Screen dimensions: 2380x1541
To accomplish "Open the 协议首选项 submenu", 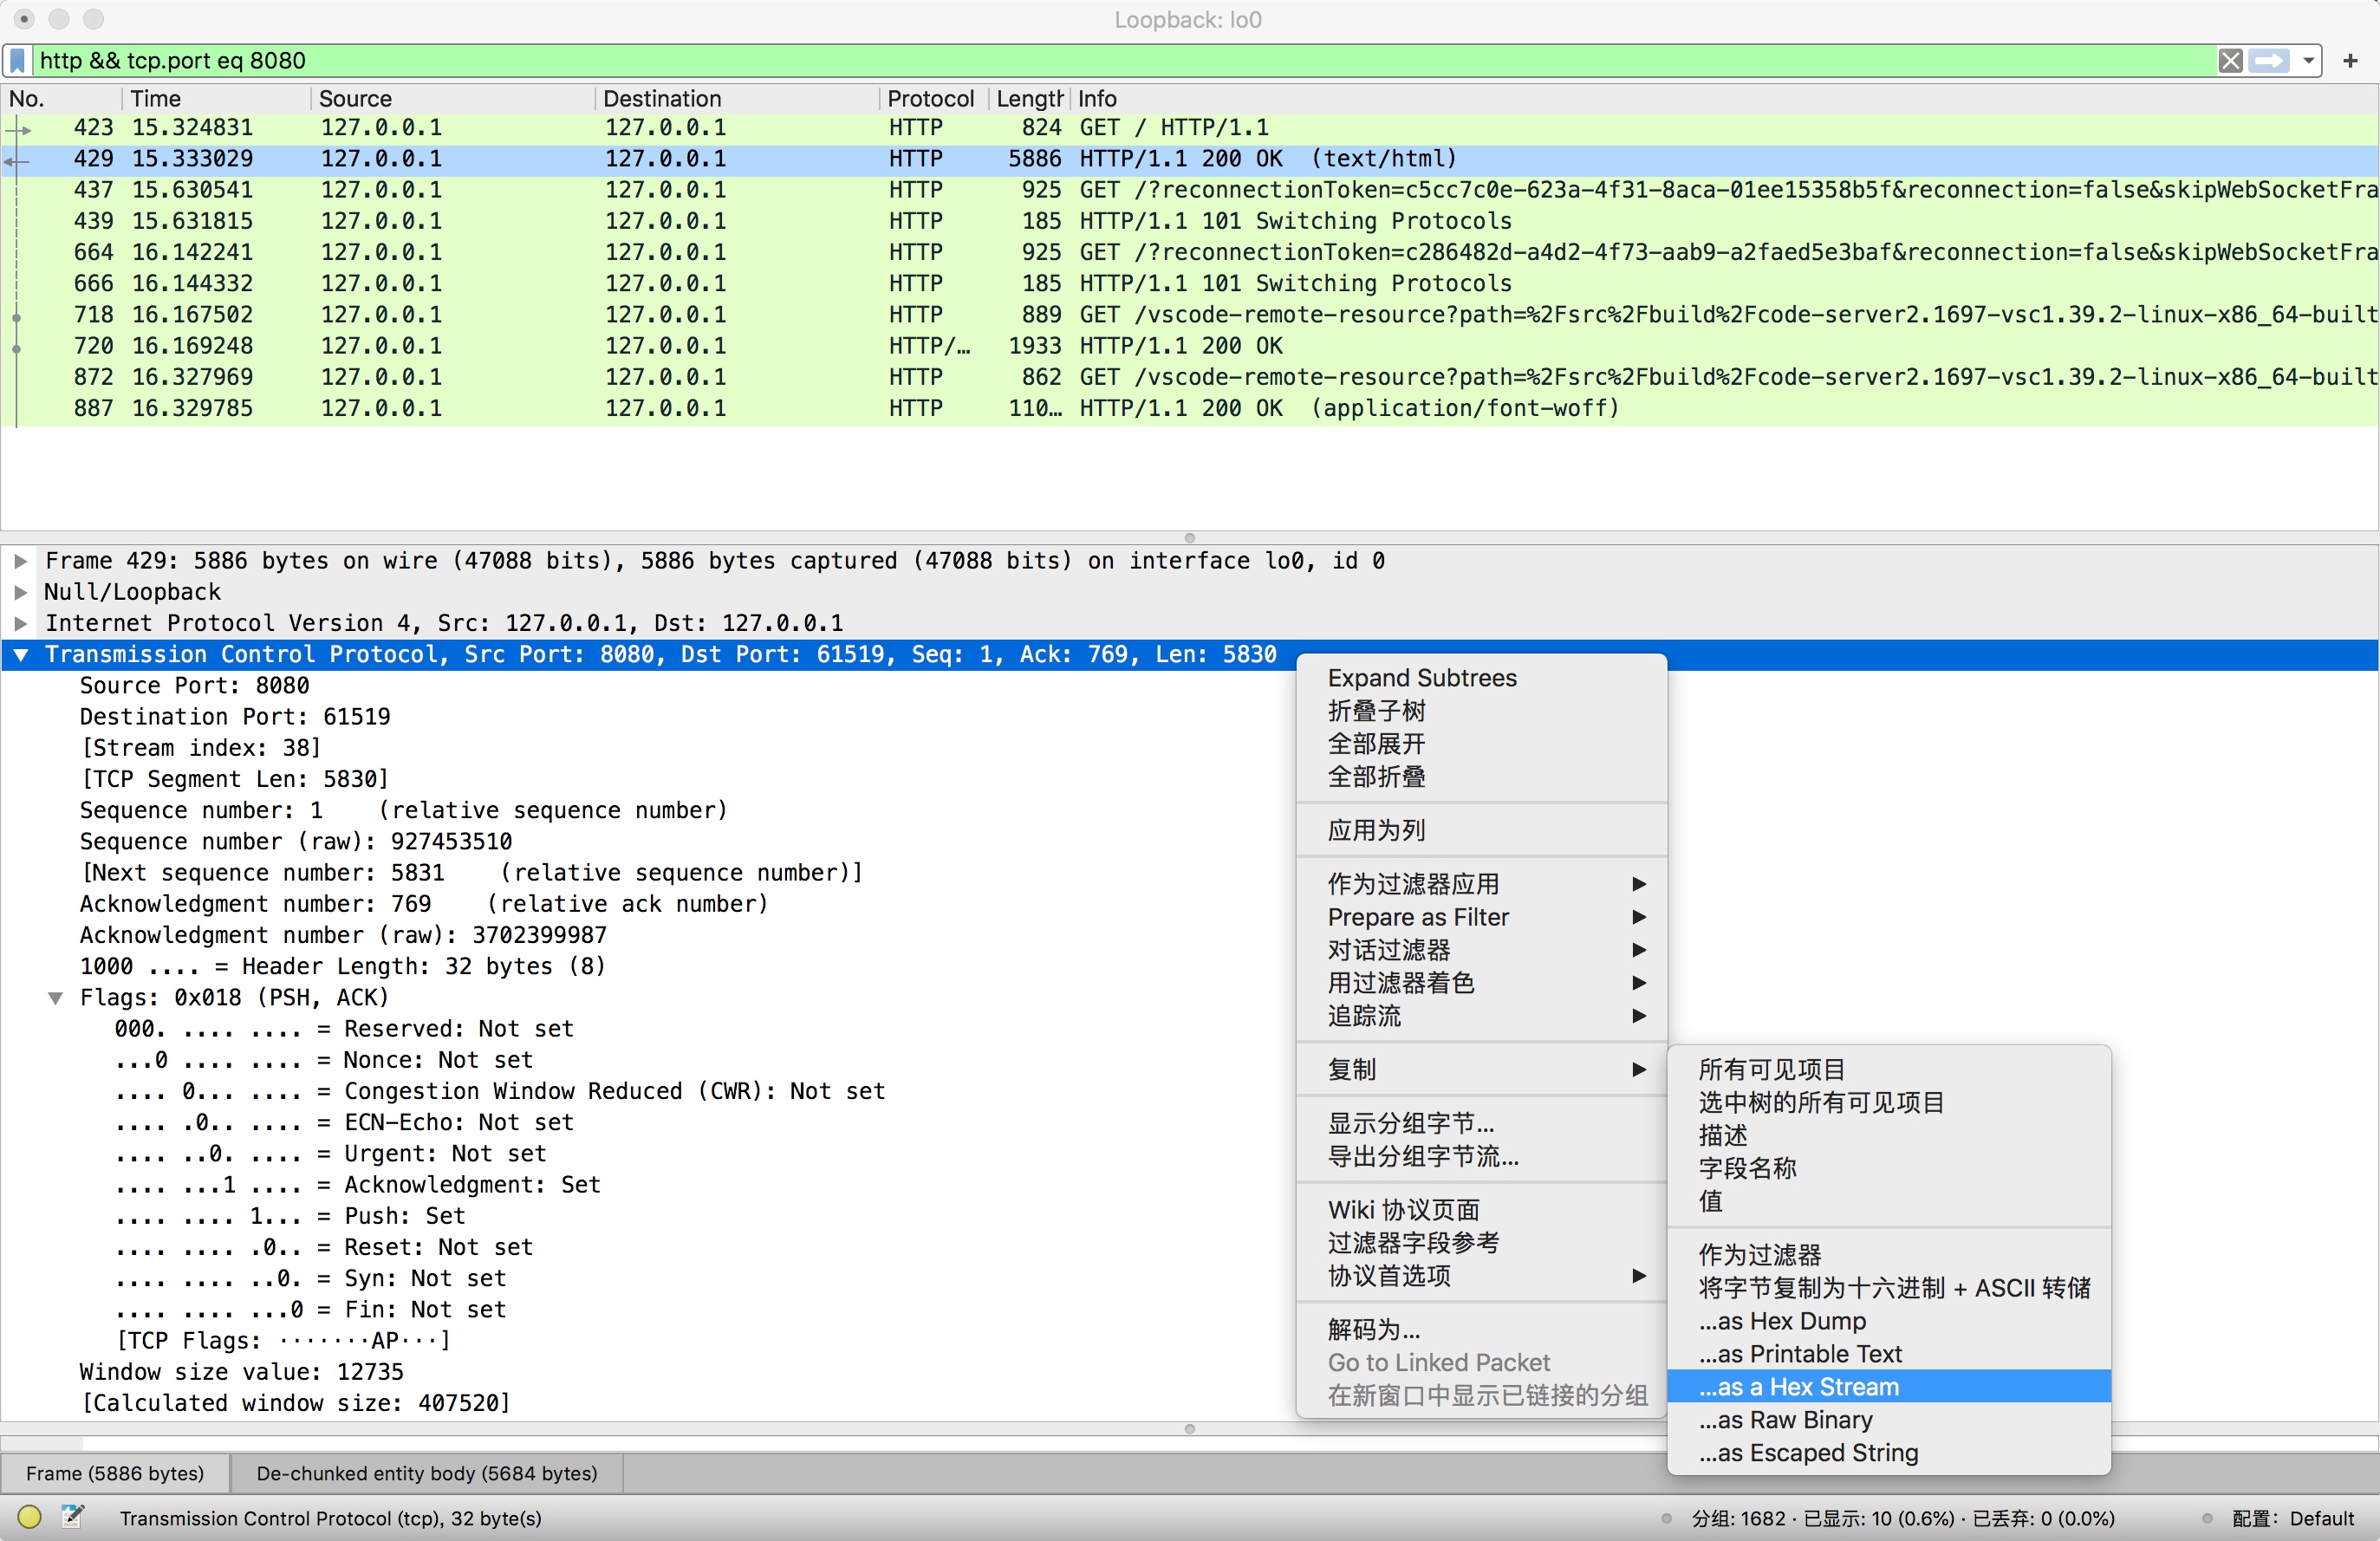I will 1481,1276.
